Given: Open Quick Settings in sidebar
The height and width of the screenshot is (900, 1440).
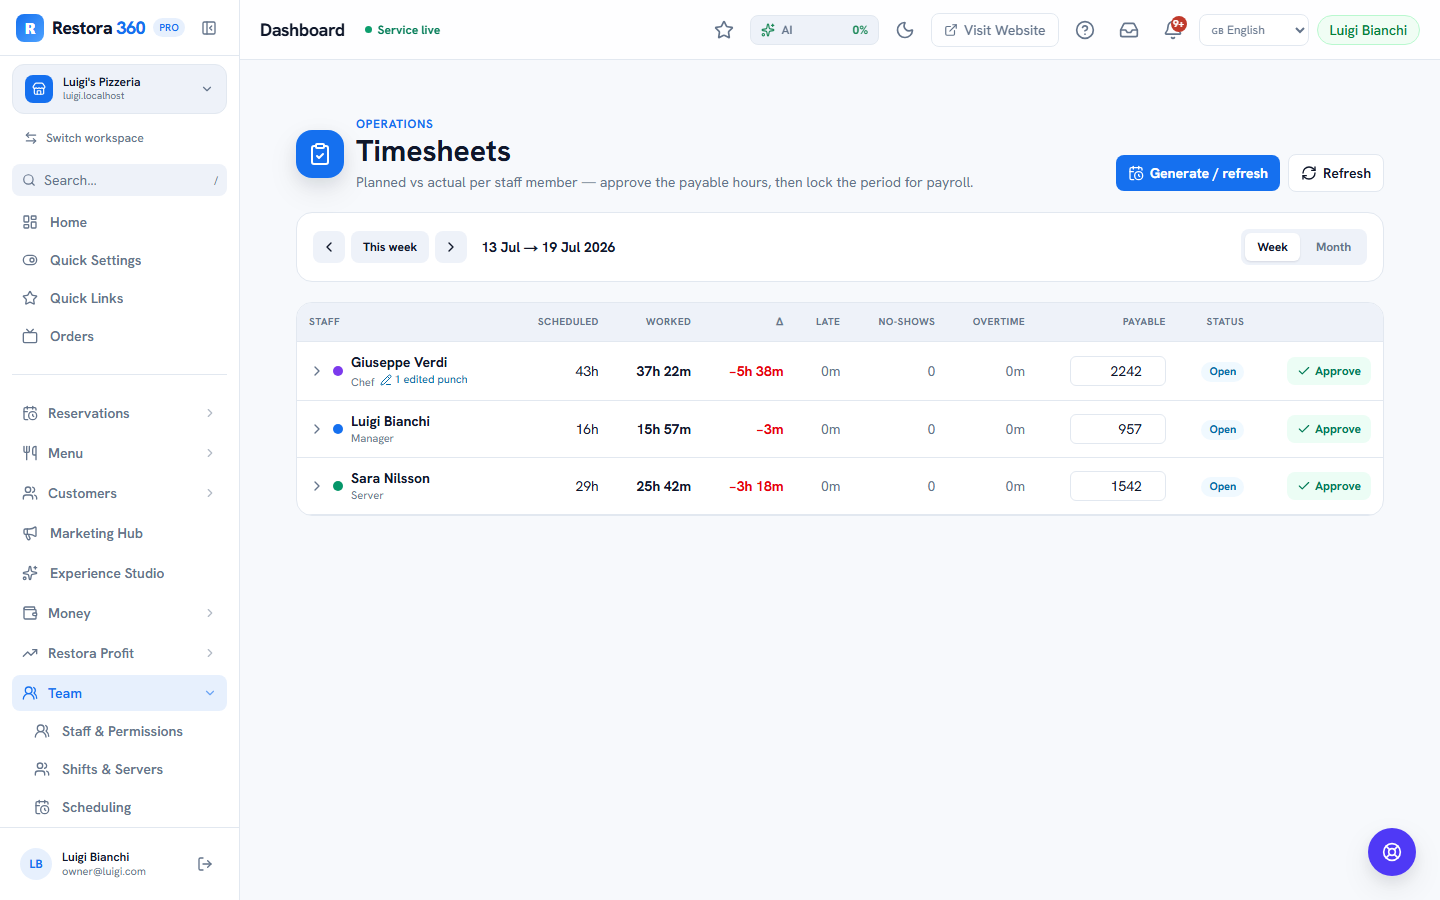Looking at the screenshot, I should pyautogui.click(x=120, y=260).
